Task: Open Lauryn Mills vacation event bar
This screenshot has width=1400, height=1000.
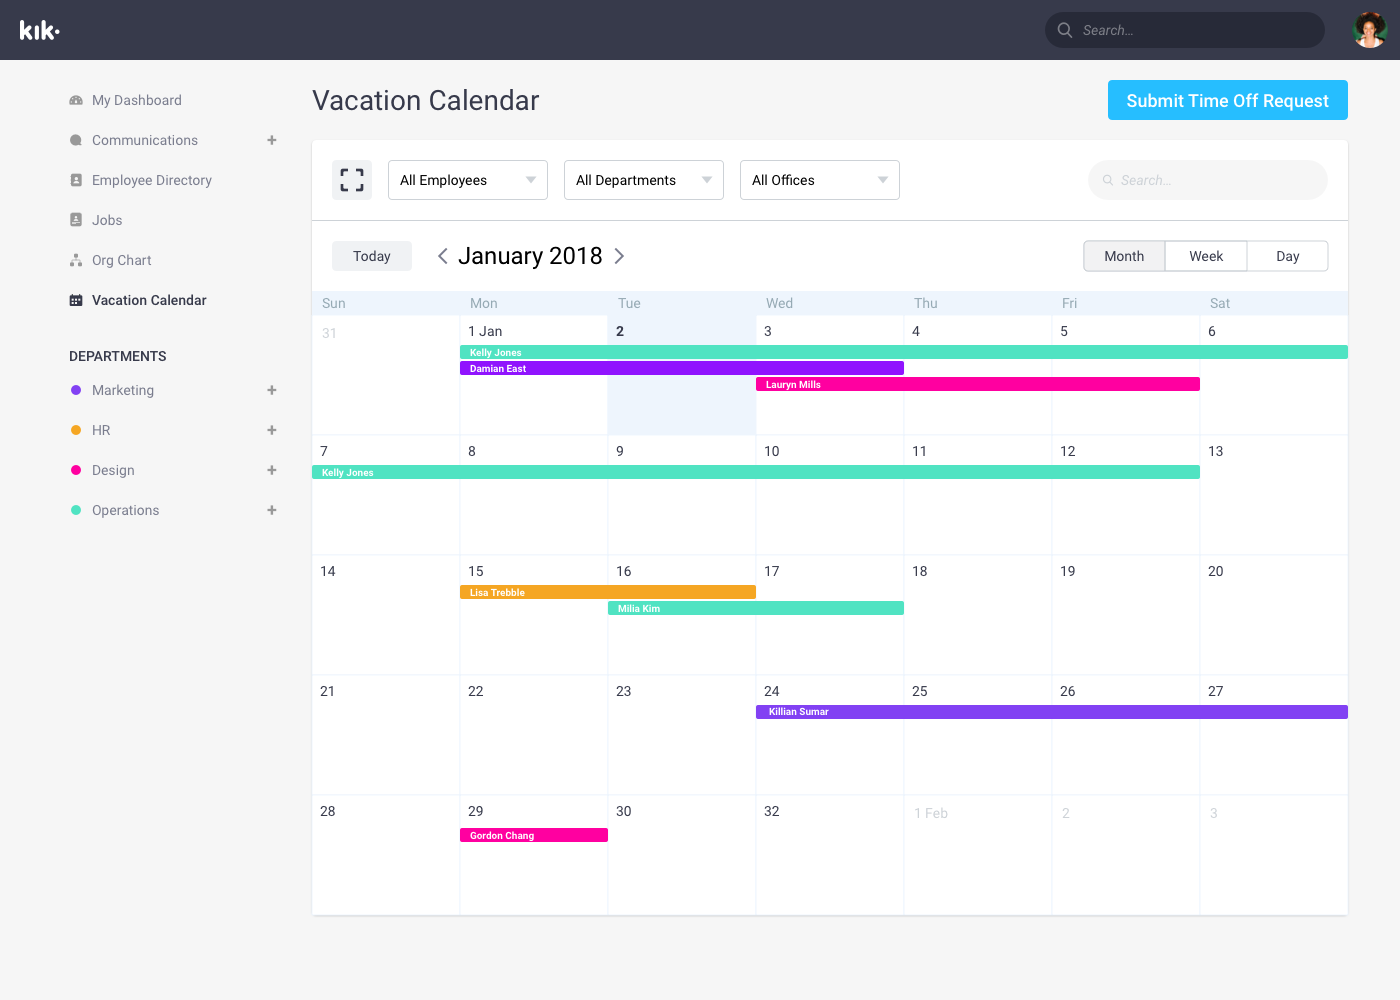Action: tap(977, 384)
